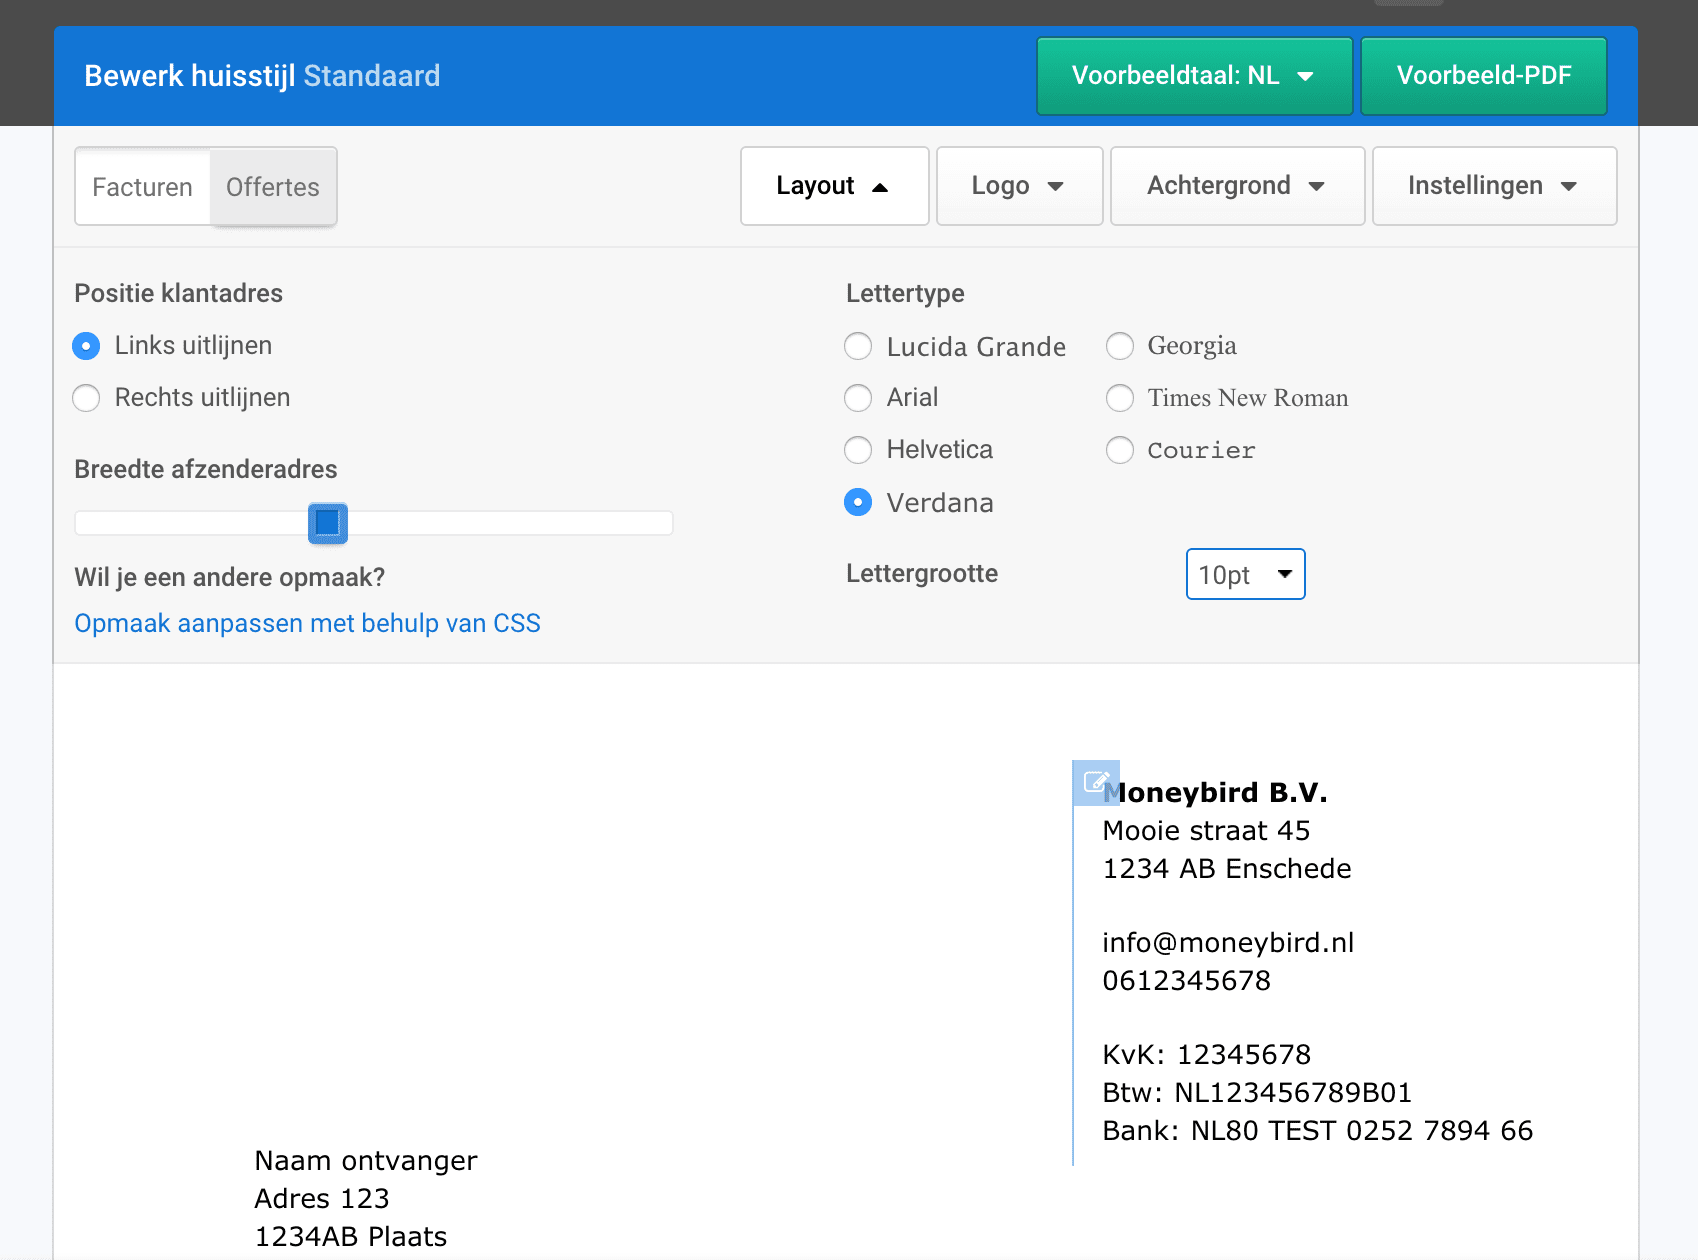This screenshot has width=1698, height=1260.
Task: Select the Lucida Grande font option
Action: point(858,347)
